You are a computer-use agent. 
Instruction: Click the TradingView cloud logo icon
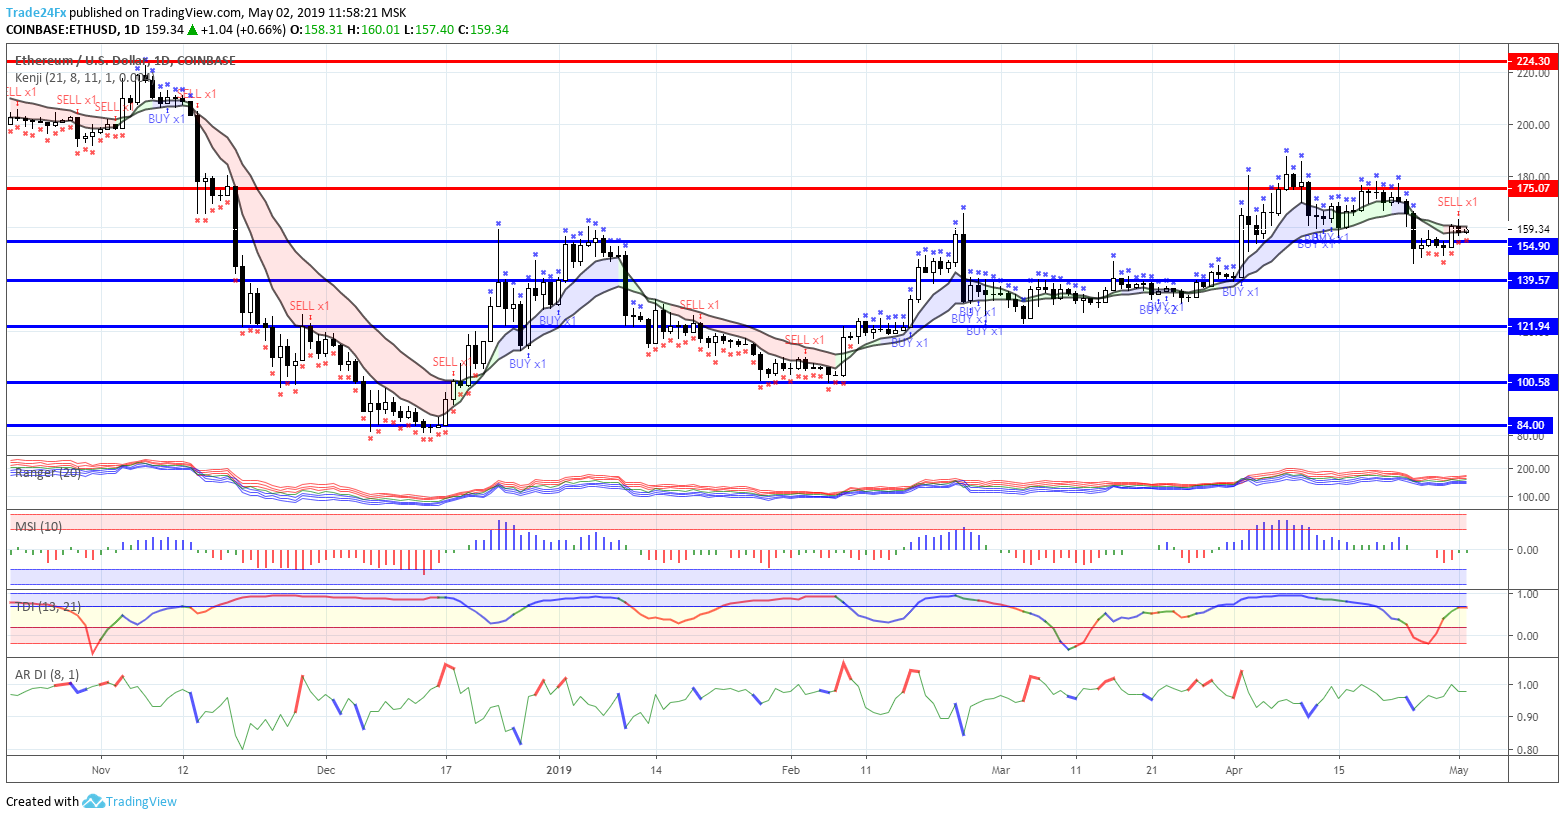93,801
